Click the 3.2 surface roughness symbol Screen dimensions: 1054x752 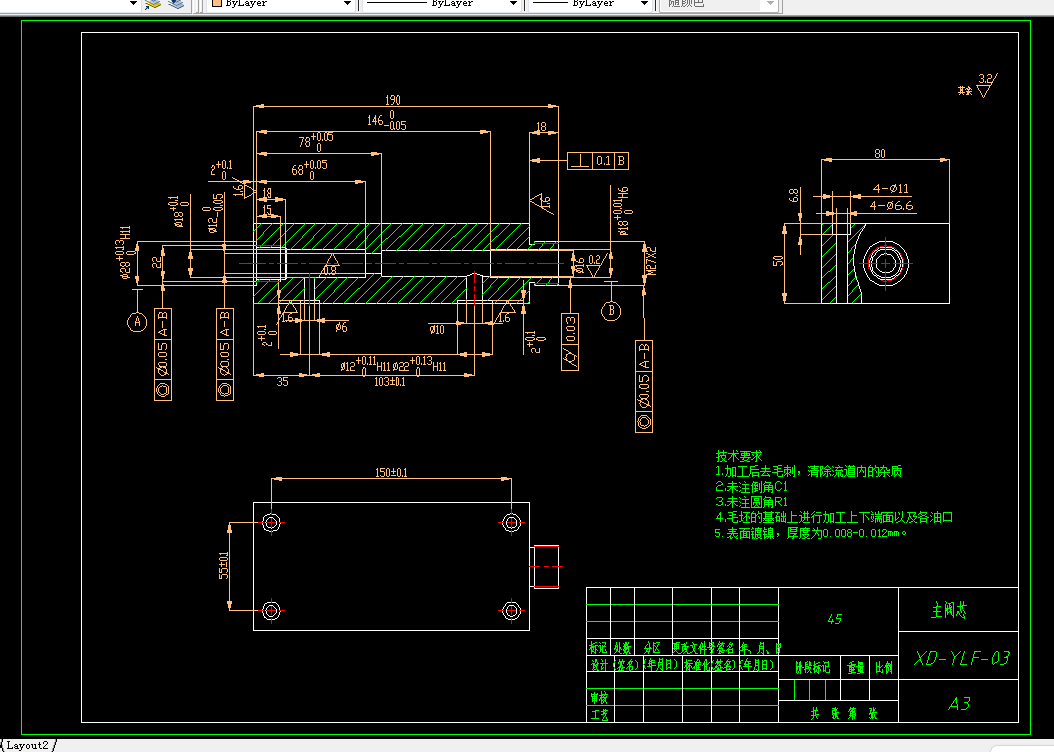985,85
